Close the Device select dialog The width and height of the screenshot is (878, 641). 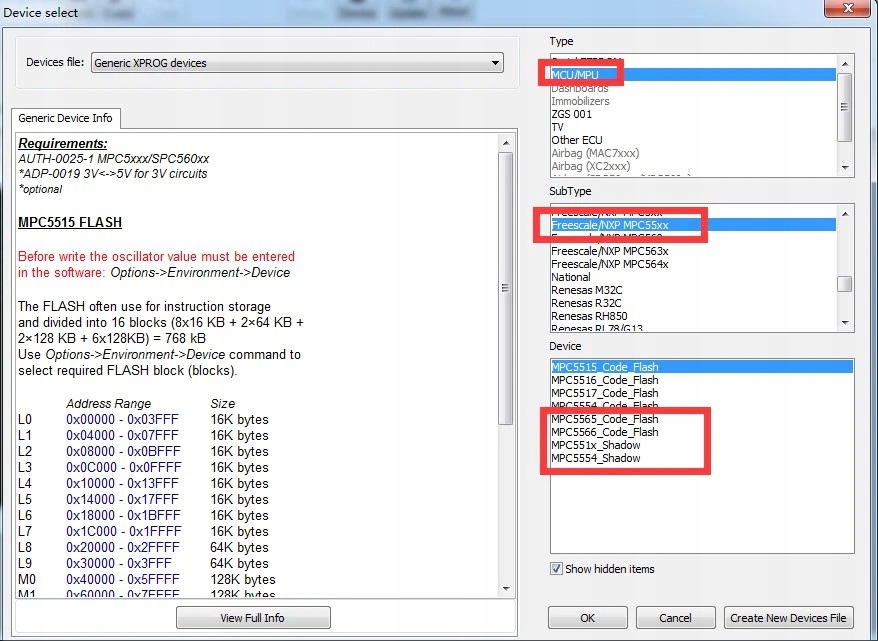pyautogui.click(x=846, y=10)
